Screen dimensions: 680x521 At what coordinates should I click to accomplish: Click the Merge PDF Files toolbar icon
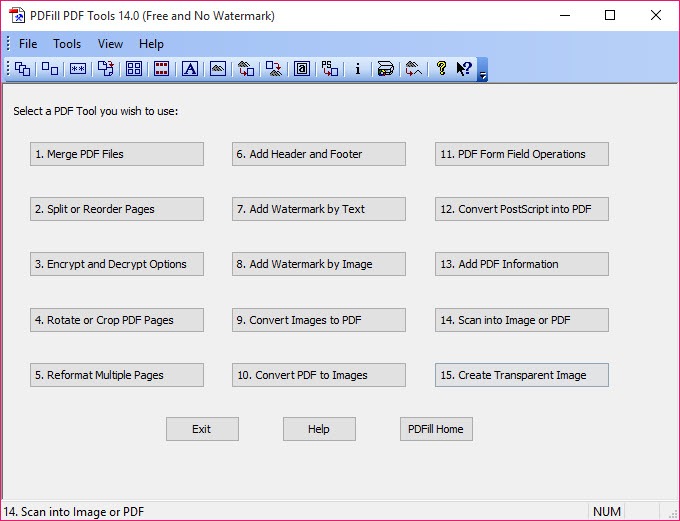22,69
